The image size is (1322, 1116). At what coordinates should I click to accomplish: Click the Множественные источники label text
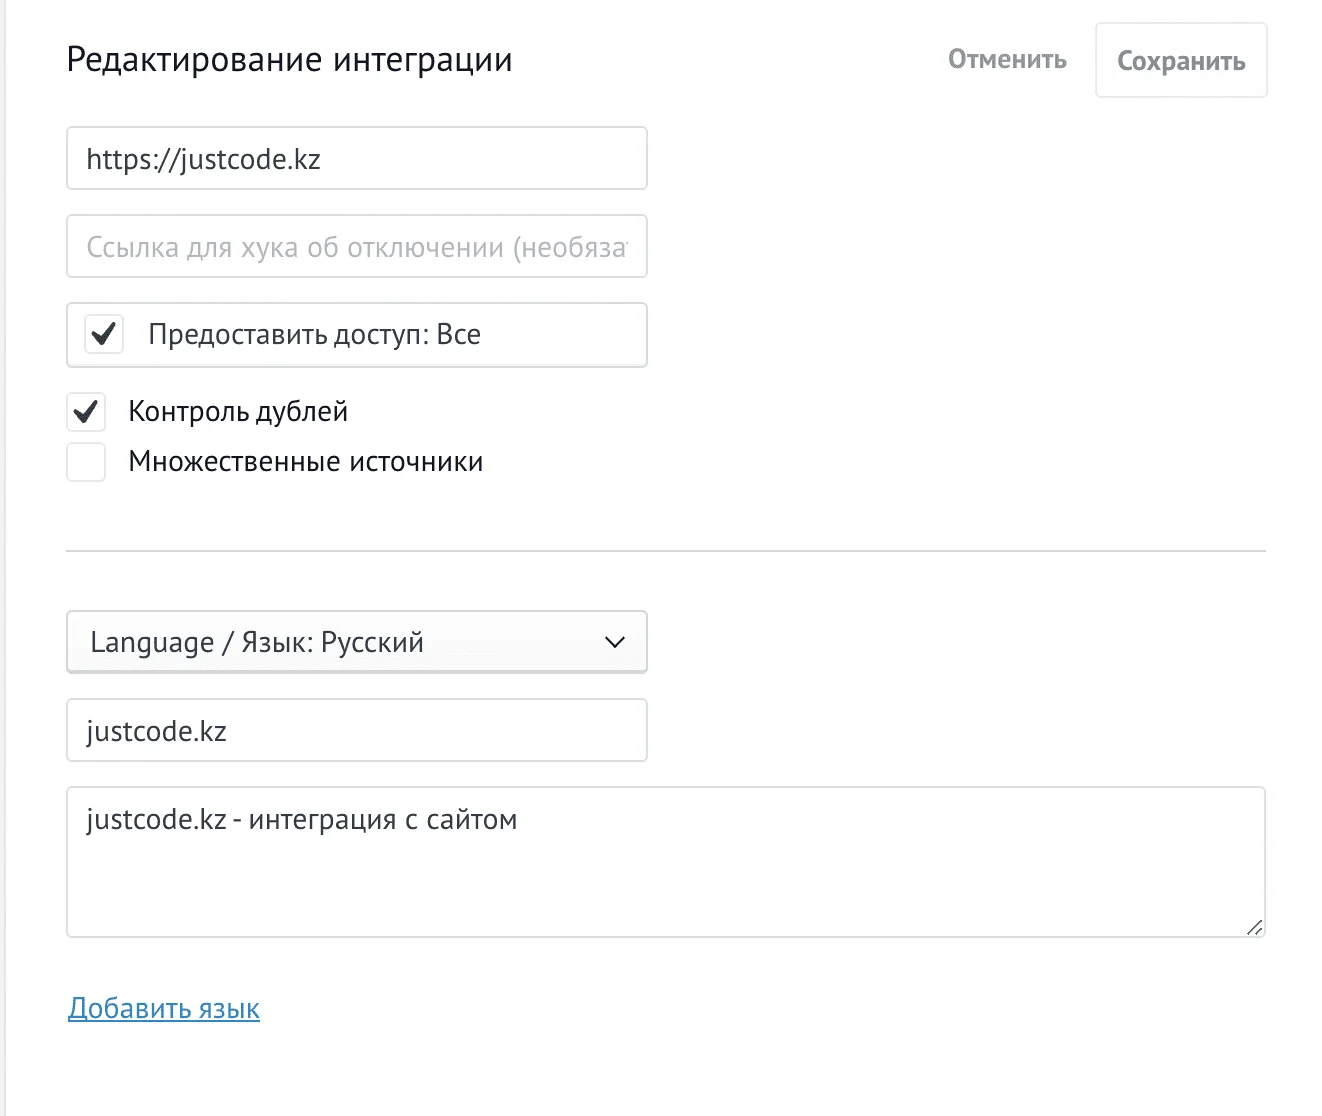pos(306,462)
